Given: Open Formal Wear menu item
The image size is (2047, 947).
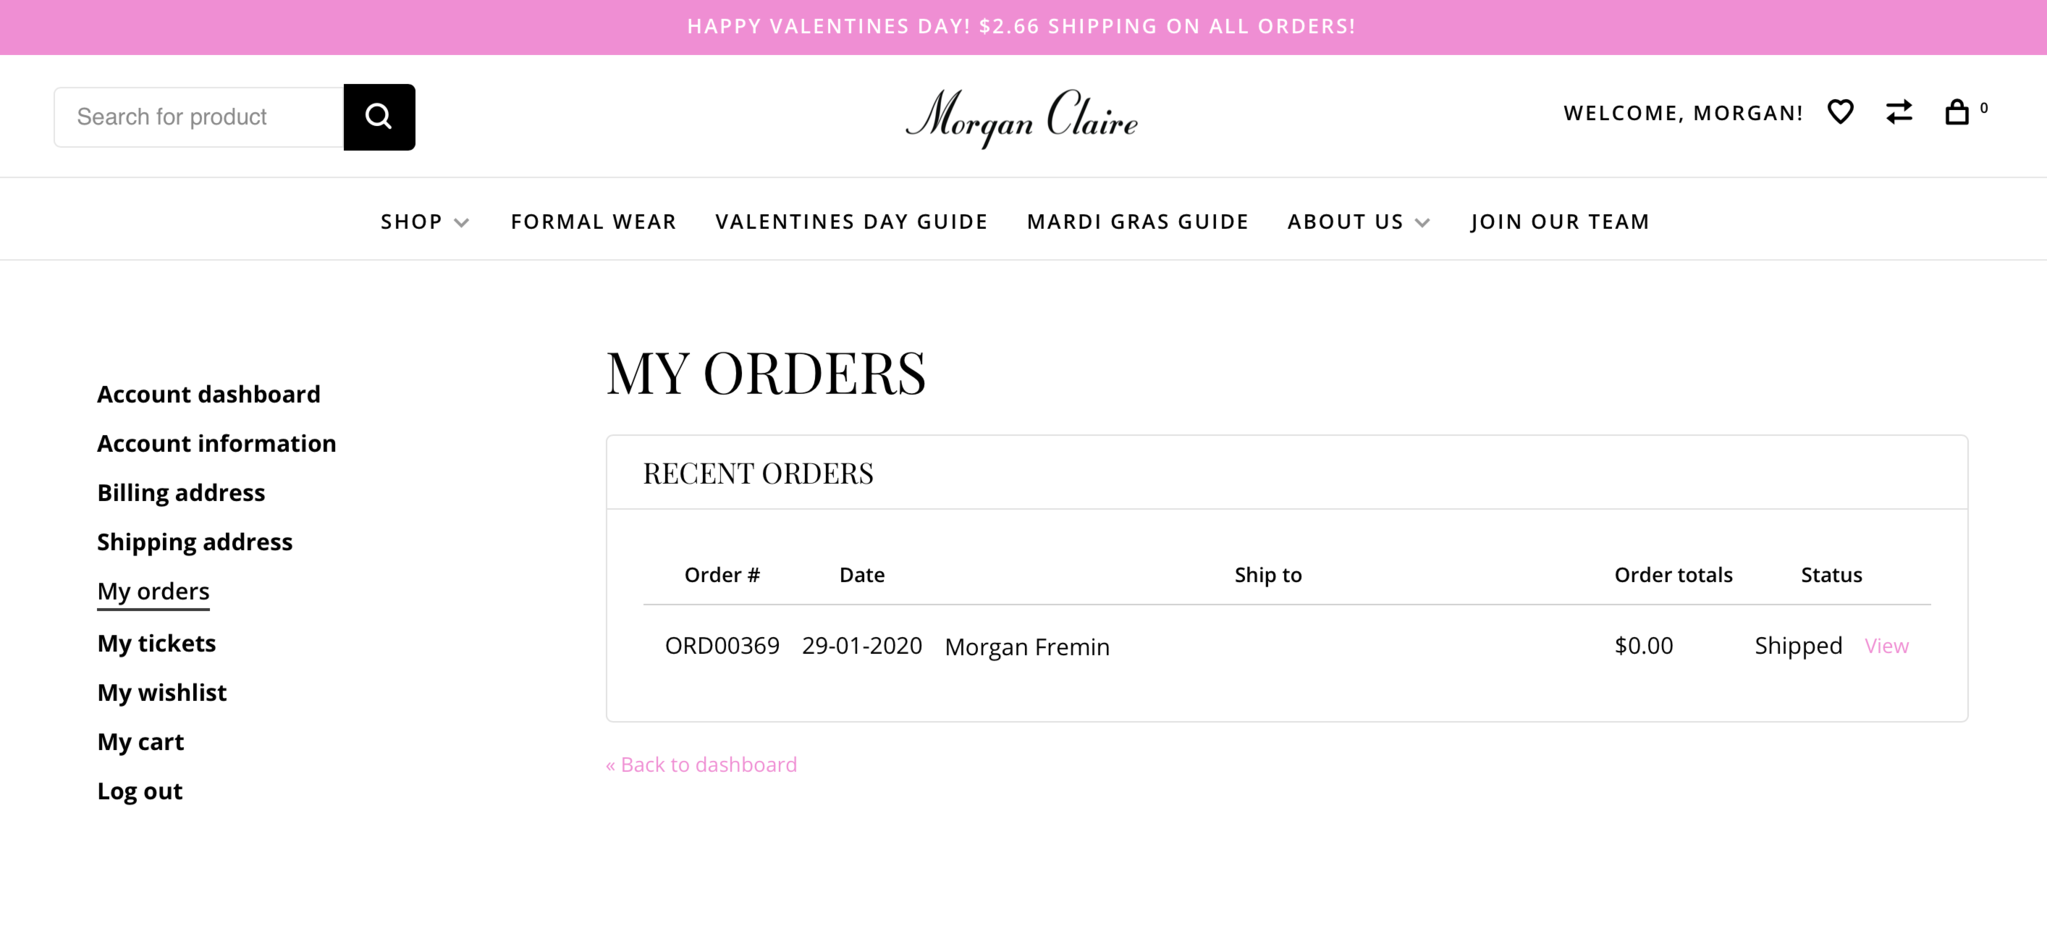Looking at the screenshot, I should coord(593,222).
